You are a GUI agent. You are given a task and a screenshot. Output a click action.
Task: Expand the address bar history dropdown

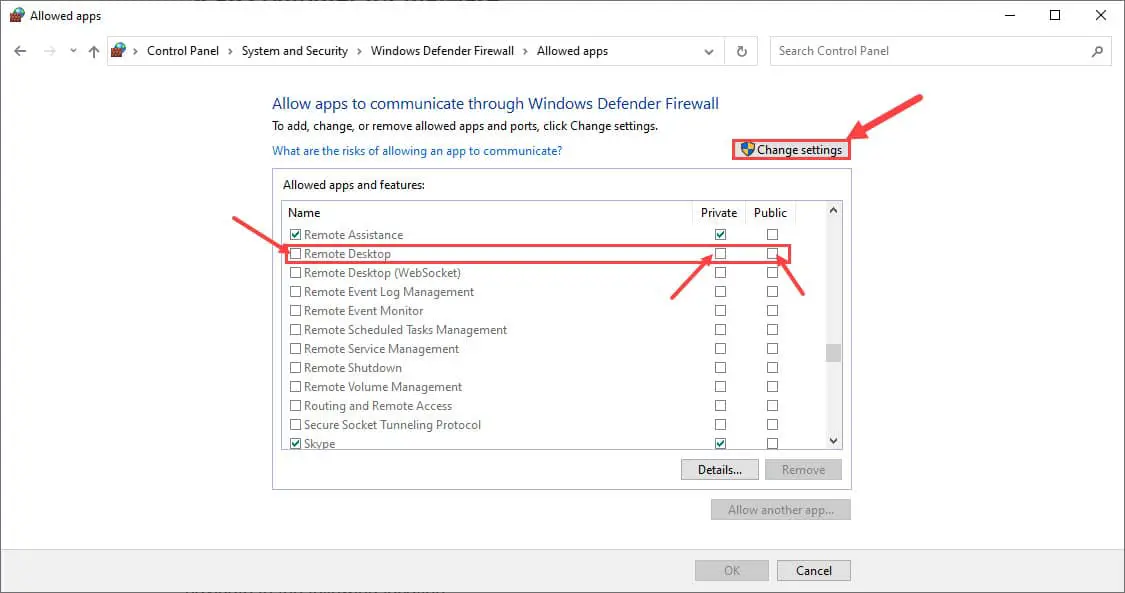click(x=709, y=52)
